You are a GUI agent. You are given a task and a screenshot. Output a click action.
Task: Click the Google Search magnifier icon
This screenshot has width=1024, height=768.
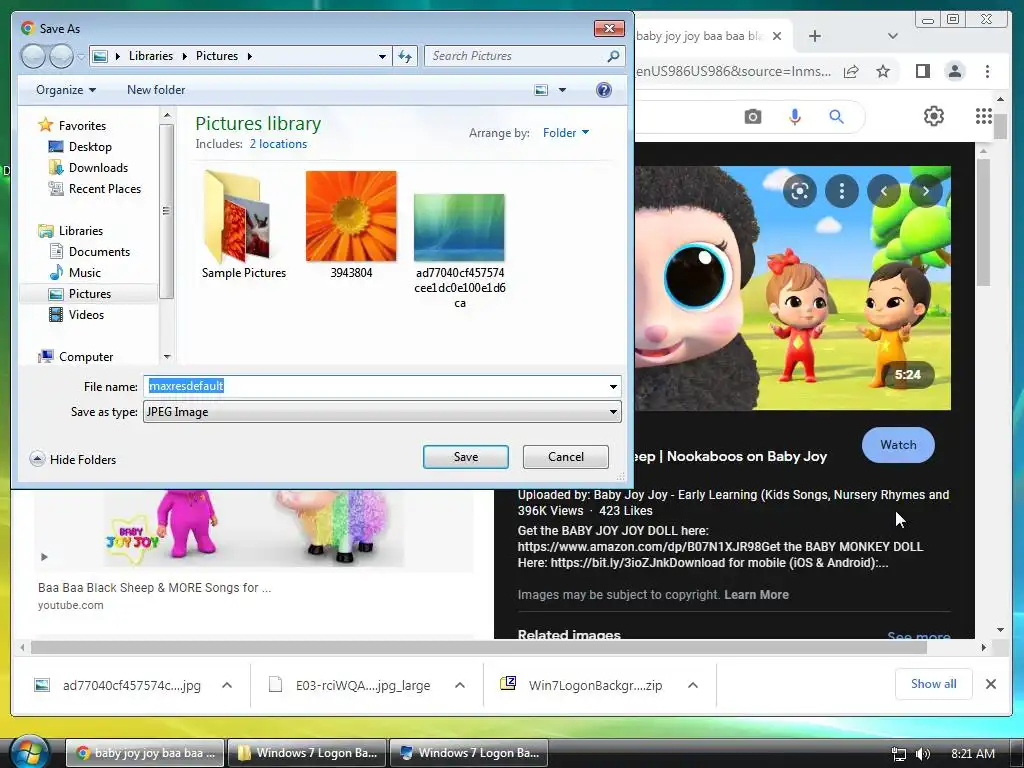click(x=837, y=117)
